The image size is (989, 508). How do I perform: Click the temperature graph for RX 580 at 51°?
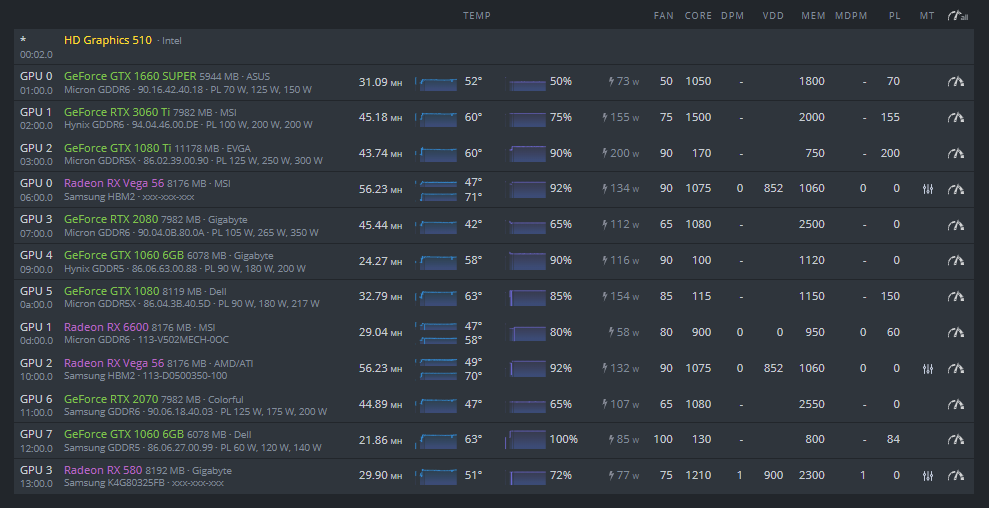pos(436,476)
